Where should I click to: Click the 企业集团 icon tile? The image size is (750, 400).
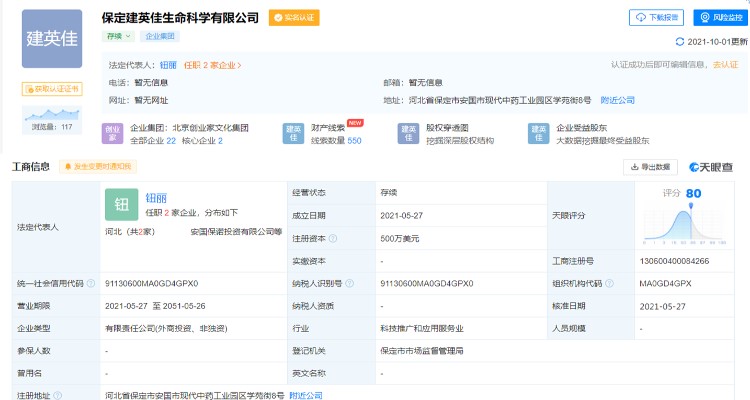113,134
